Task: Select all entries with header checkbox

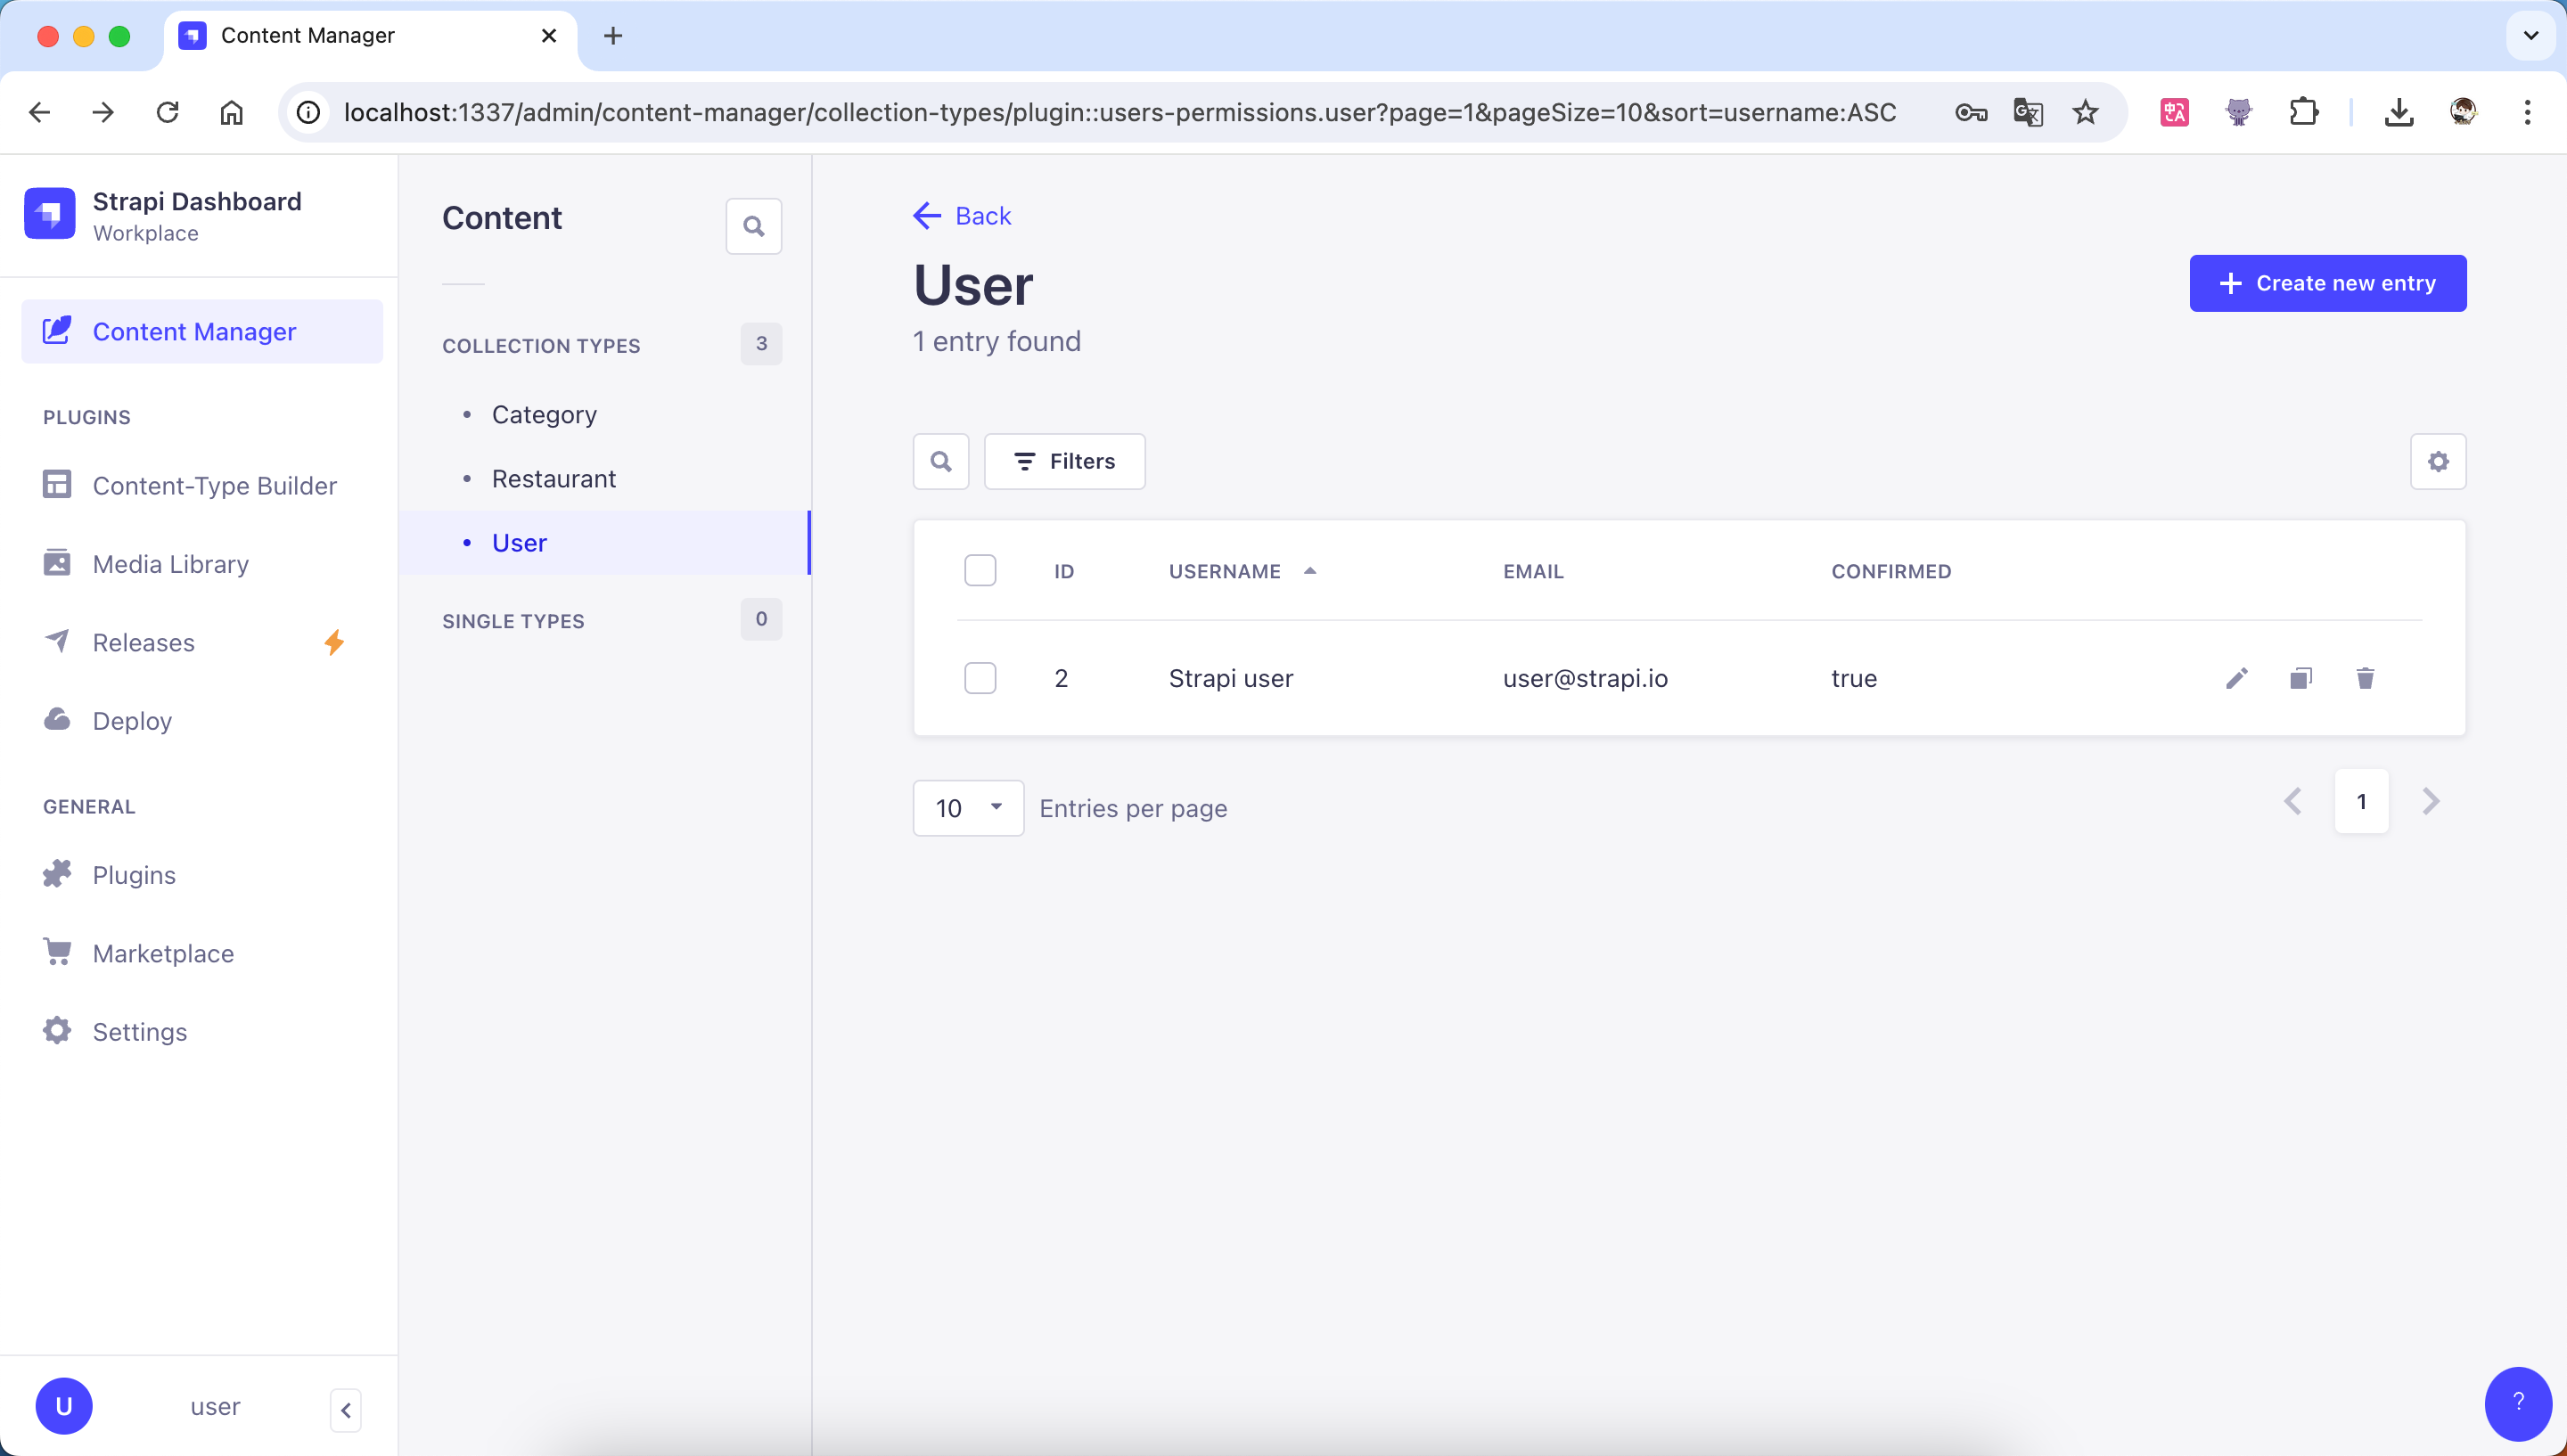Action: point(980,570)
